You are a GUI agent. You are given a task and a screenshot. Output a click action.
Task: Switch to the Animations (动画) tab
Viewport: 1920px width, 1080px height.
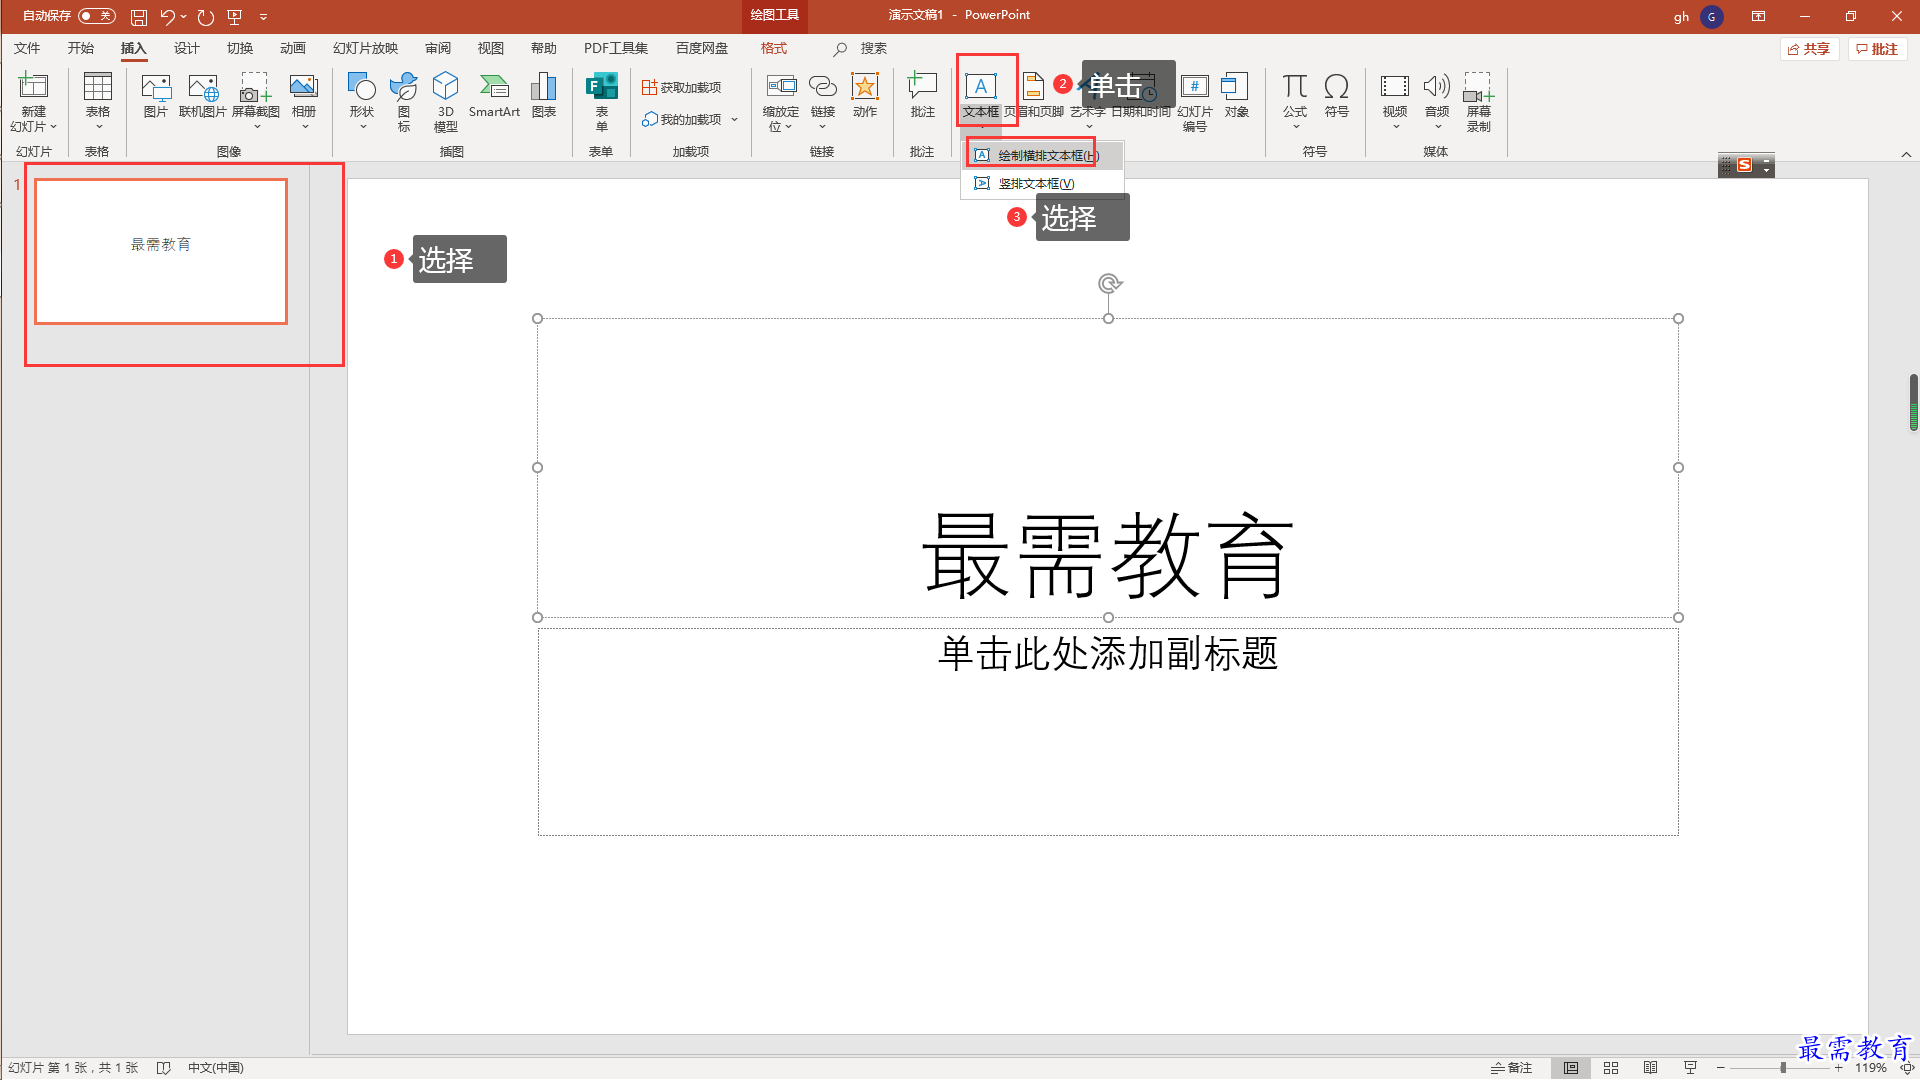[292, 48]
